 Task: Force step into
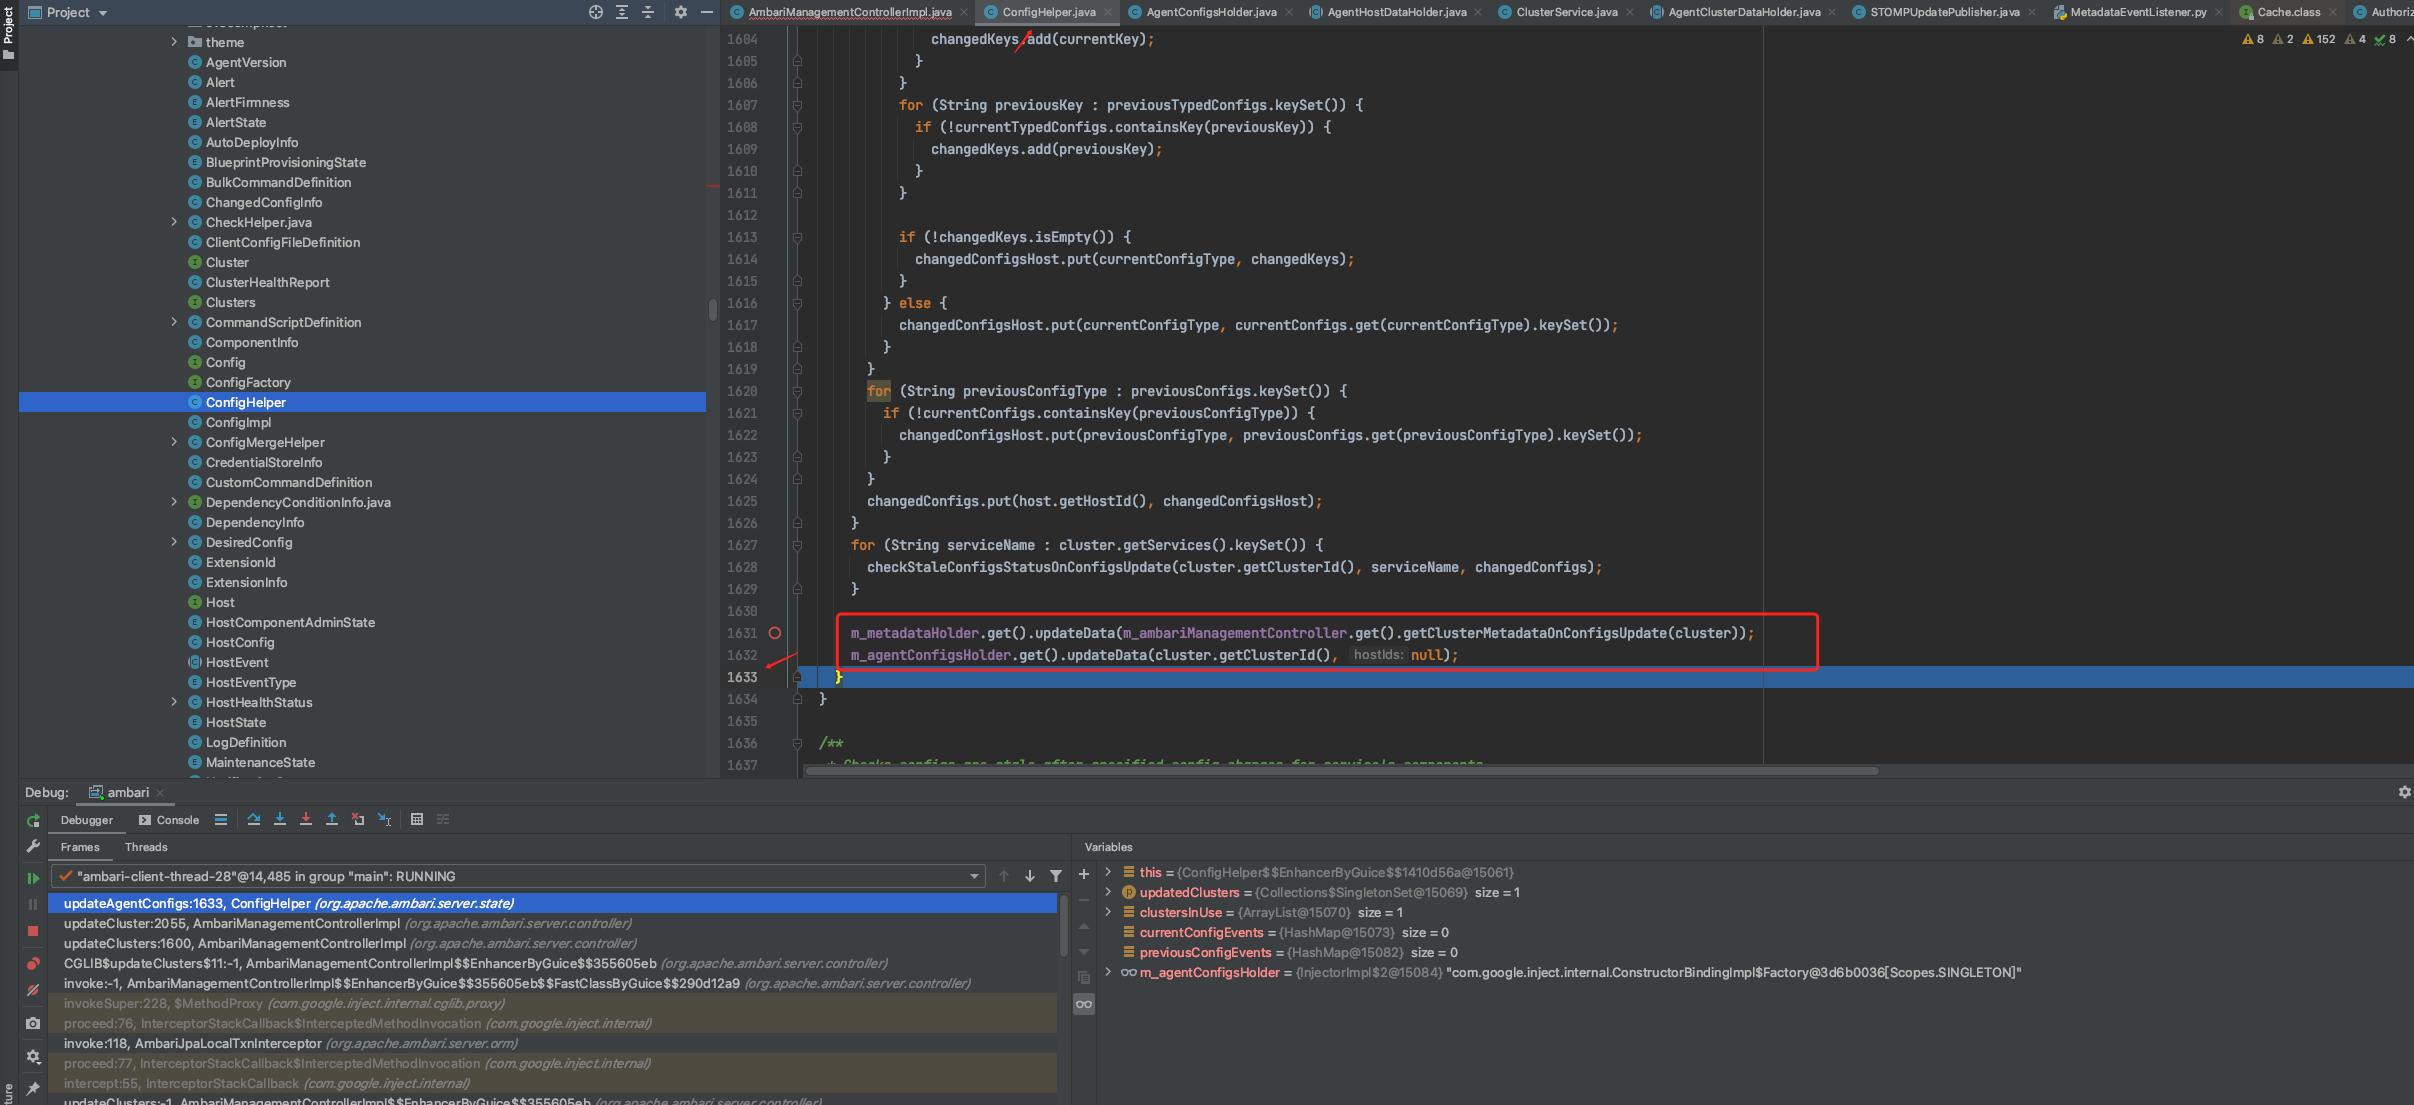(x=306, y=820)
